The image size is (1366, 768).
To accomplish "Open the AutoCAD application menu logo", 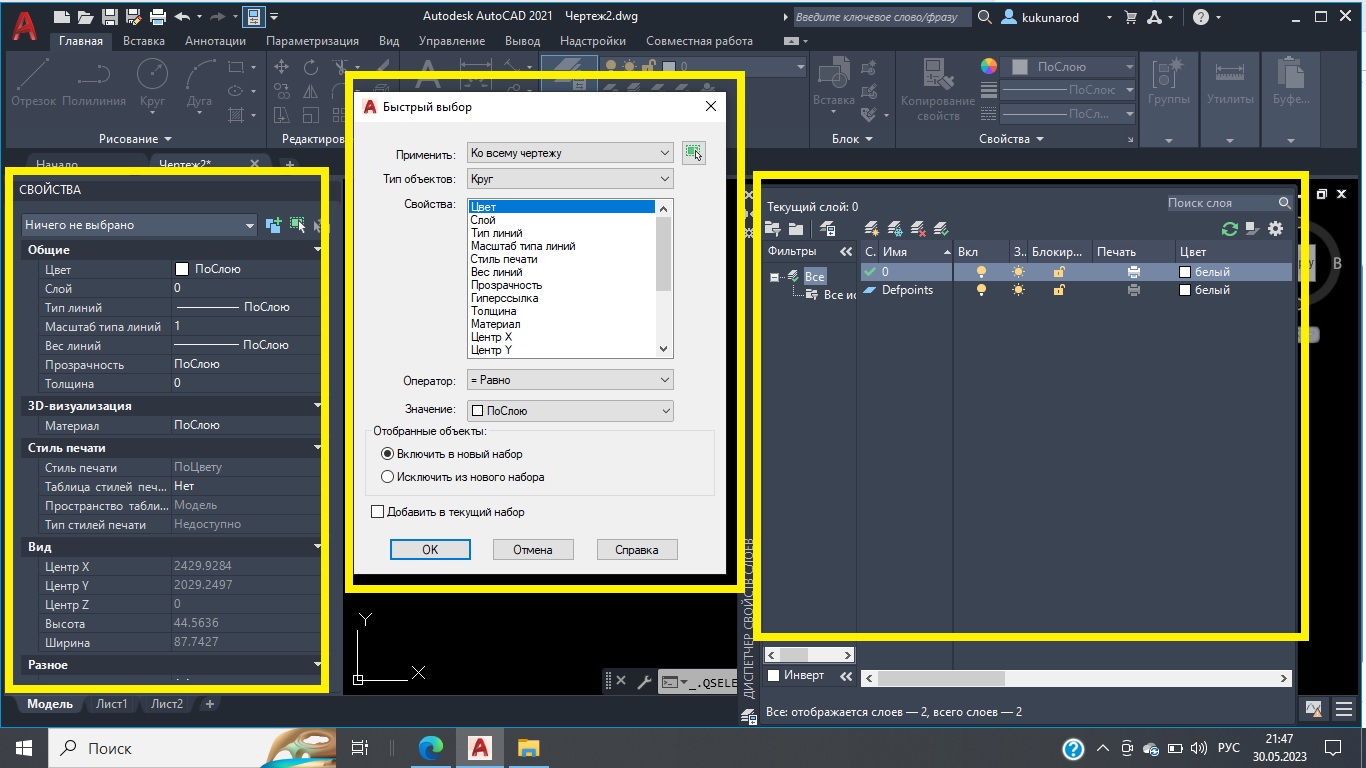I will coord(25,24).
